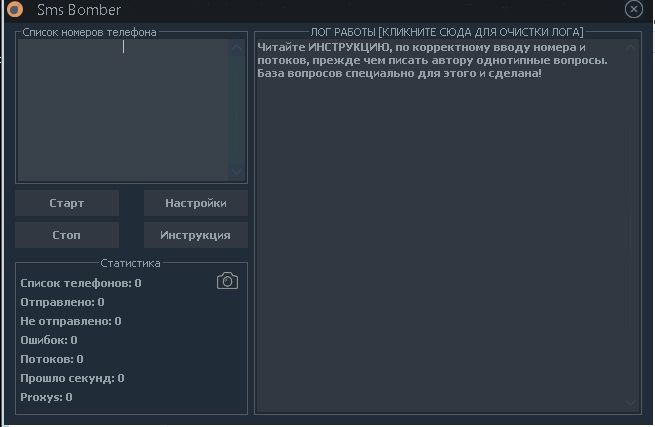
Task: Open Настройки settings
Action: coord(195,203)
